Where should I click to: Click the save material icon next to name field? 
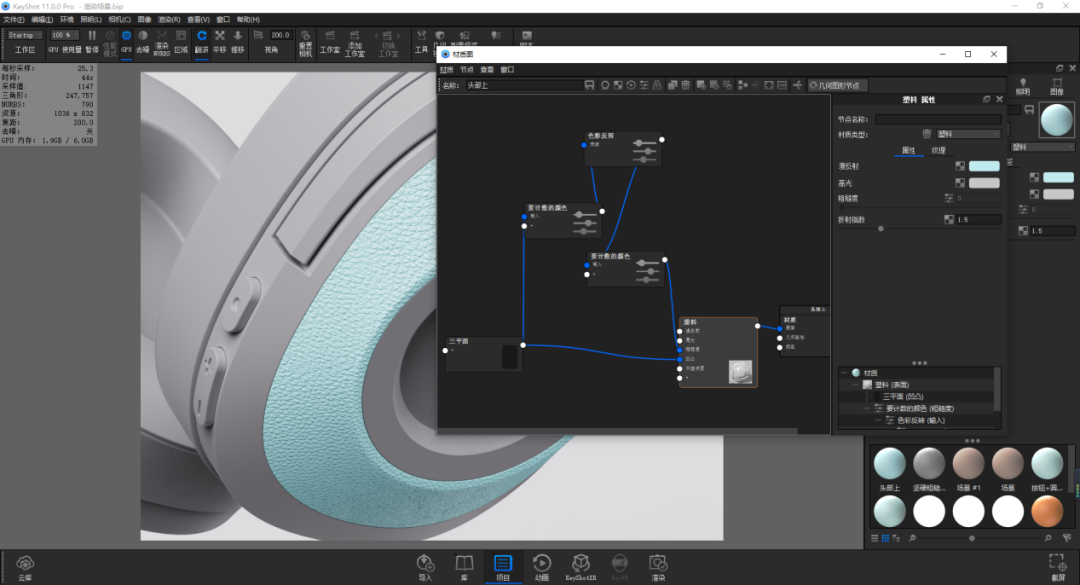point(590,85)
